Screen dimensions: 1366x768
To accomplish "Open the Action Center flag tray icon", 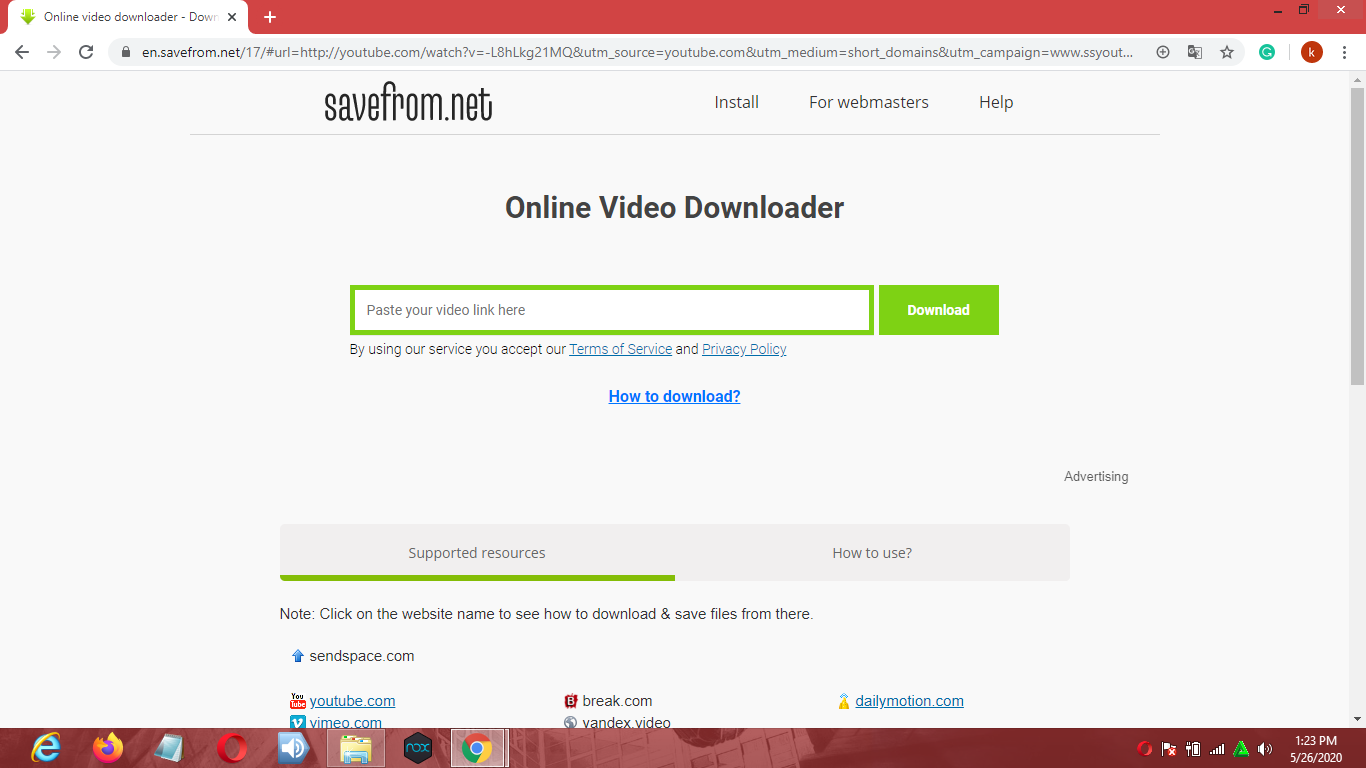I will coord(1168,749).
